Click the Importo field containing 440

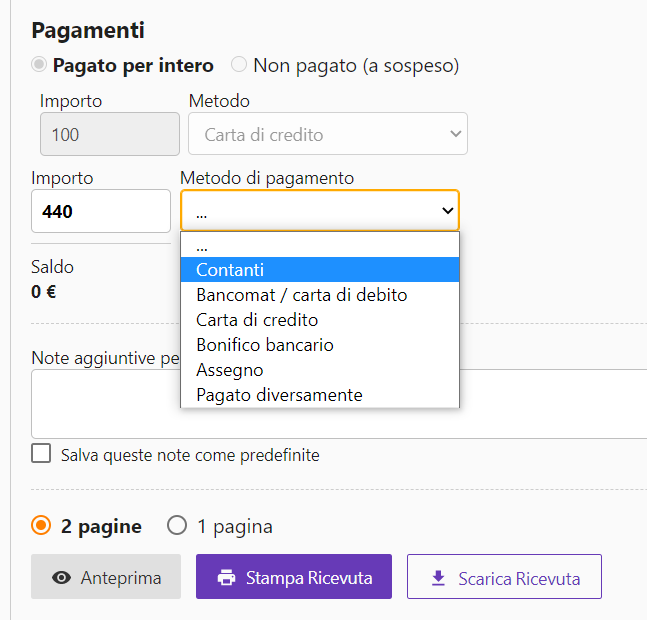(100, 211)
